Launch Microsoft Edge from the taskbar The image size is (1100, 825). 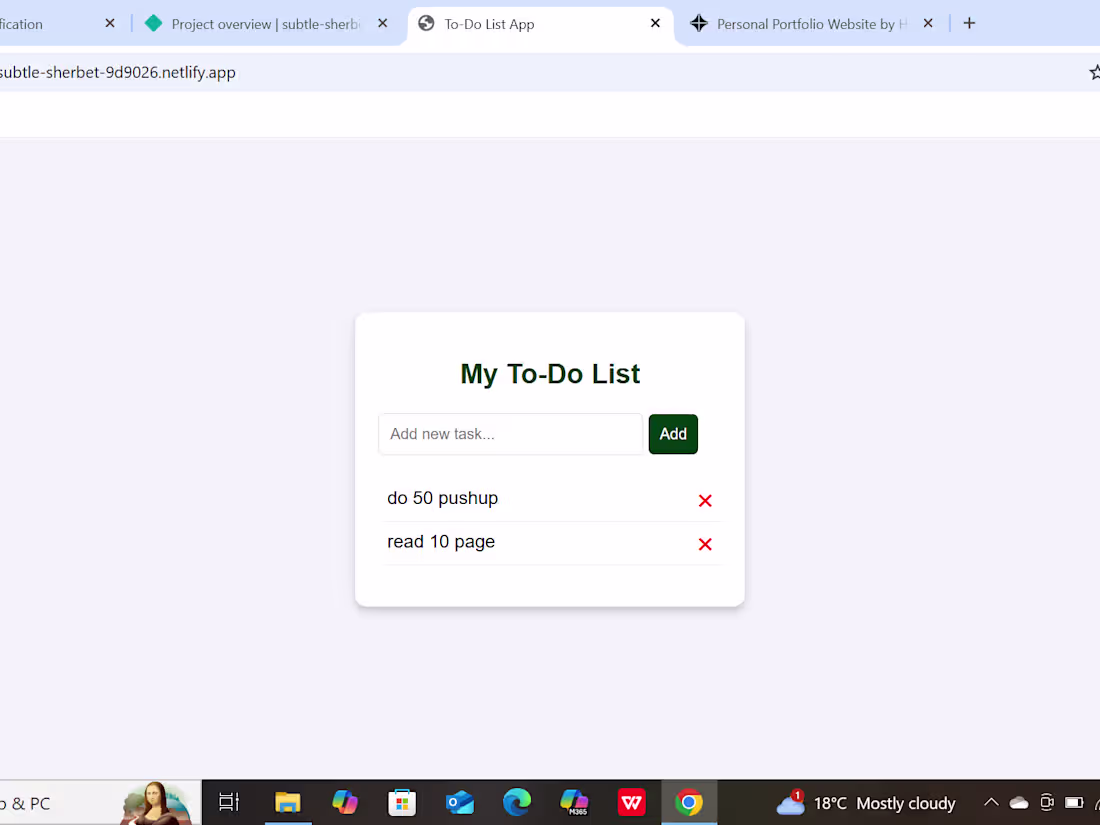pos(517,802)
